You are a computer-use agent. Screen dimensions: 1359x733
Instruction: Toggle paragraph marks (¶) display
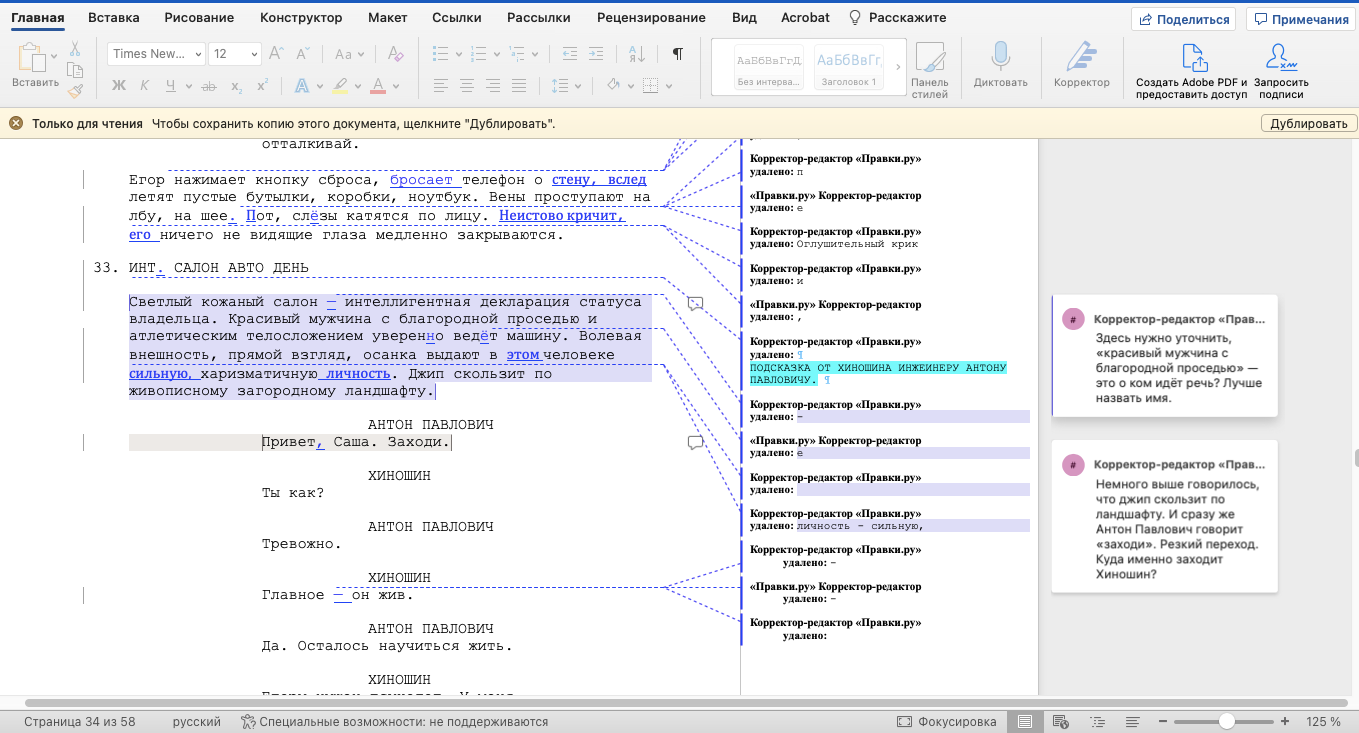(677, 54)
